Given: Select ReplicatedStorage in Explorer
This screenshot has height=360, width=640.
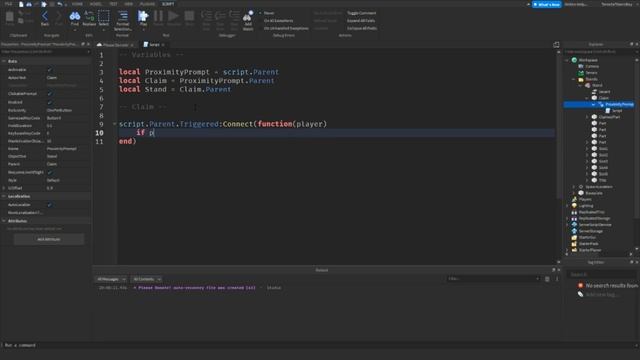Looking at the screenshot, I should coord(594,218).
